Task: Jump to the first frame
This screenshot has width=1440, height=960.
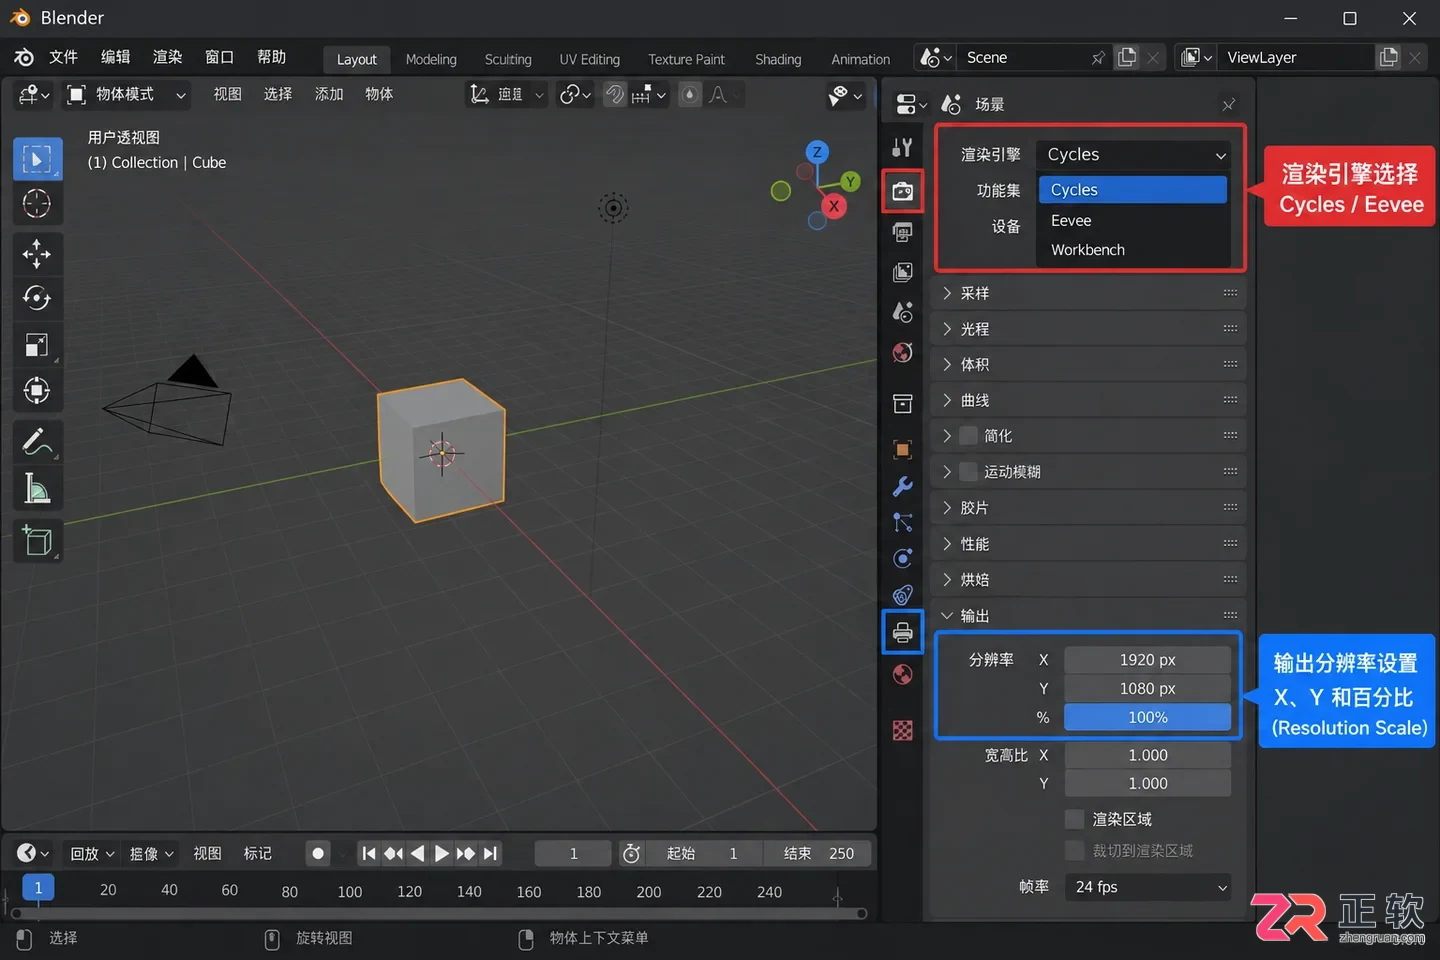Action: [369, 853]
